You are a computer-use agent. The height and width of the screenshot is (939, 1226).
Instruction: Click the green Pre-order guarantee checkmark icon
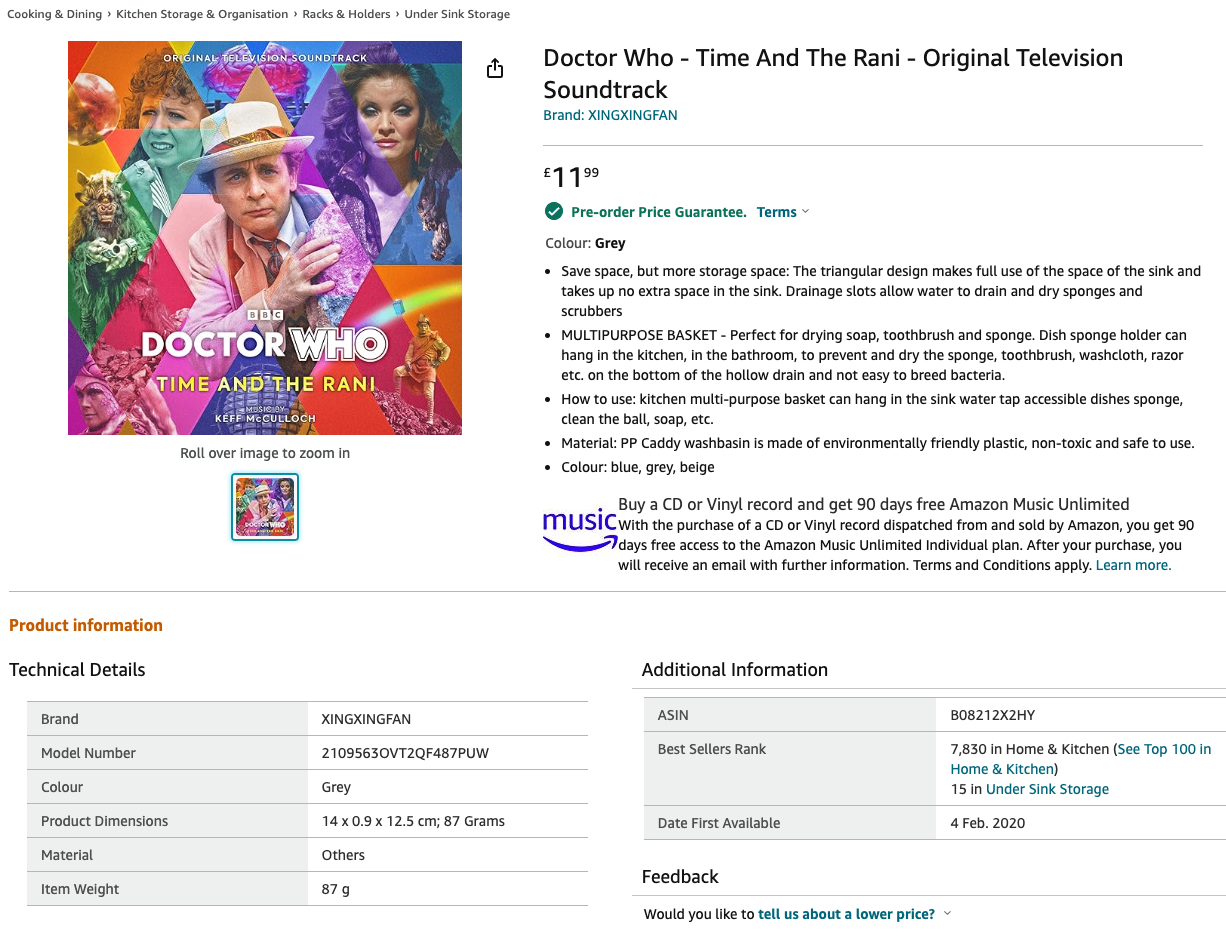(553, 211)
